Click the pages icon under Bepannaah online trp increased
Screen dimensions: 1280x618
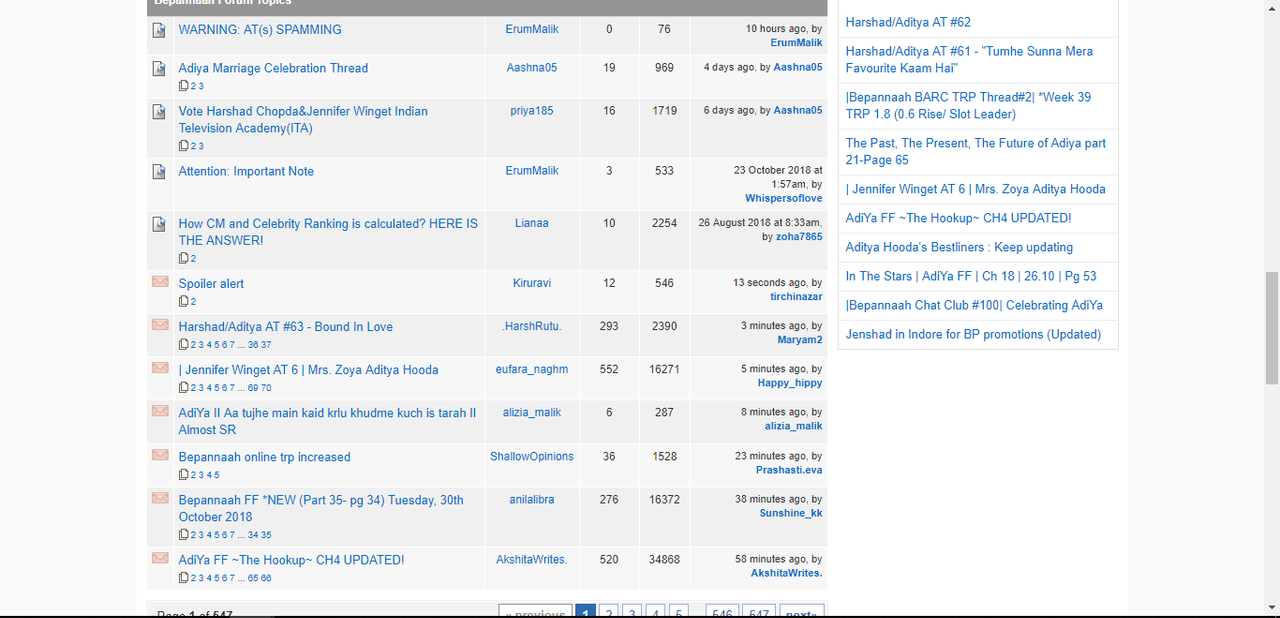pos(184,475)
